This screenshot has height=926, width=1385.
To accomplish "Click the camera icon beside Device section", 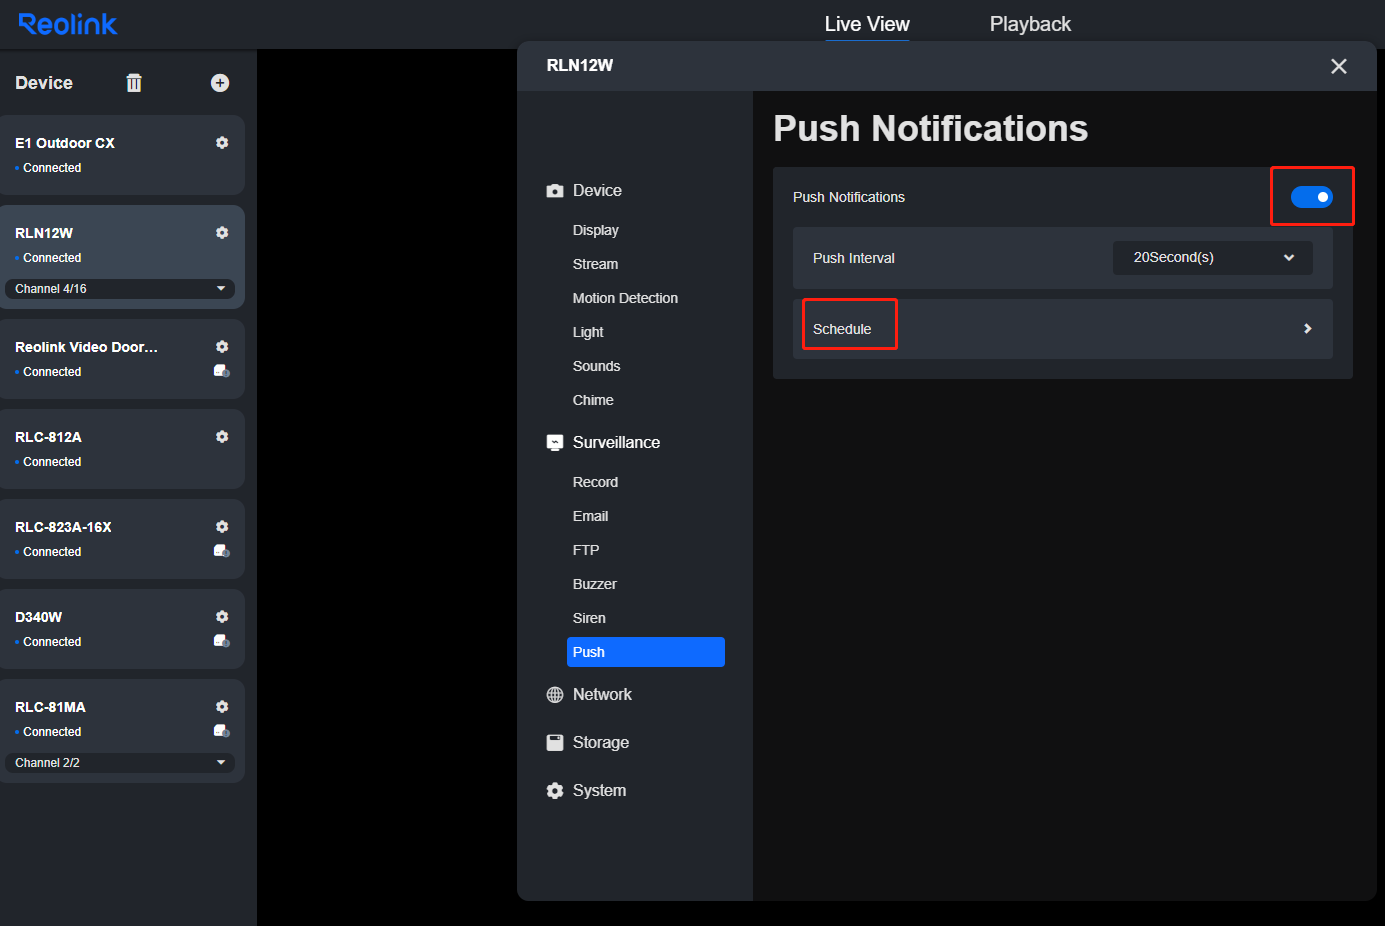I will click(555, 191).
